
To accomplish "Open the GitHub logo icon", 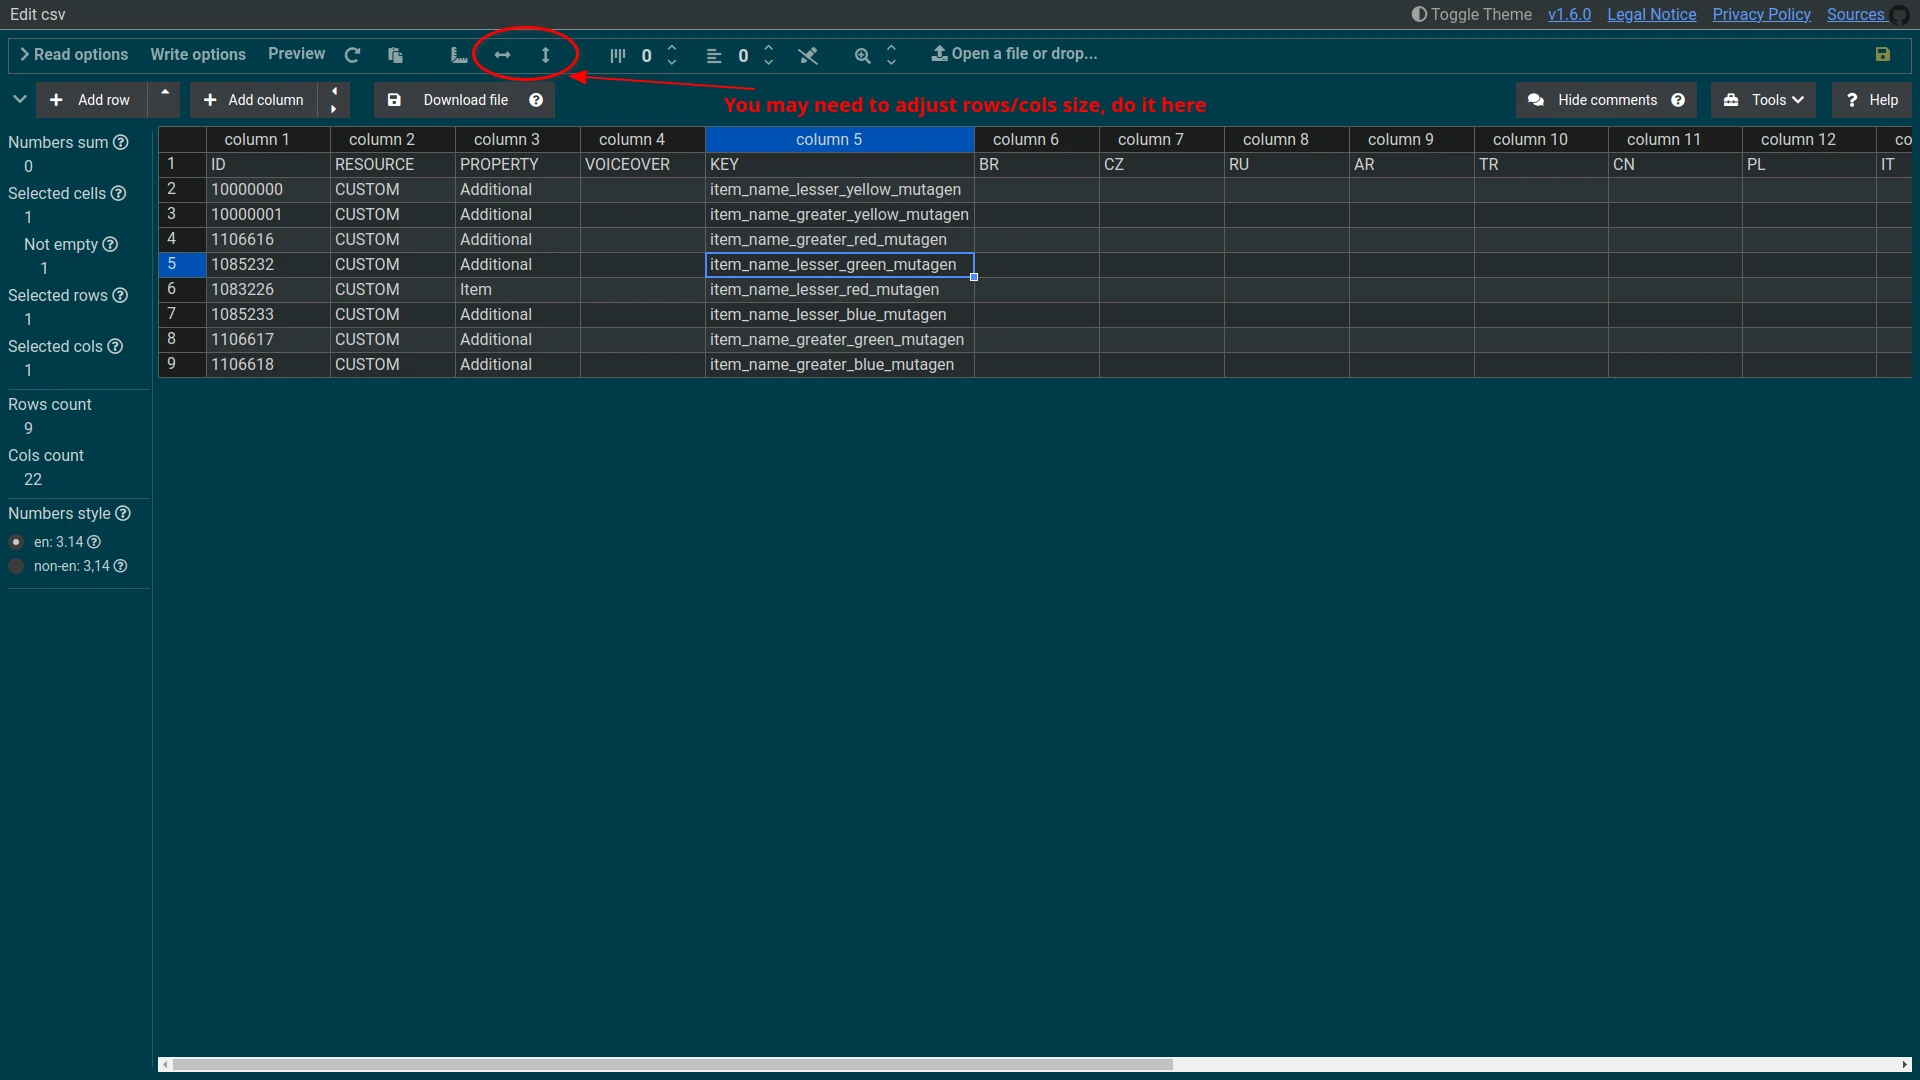I will click(1900, 15).
